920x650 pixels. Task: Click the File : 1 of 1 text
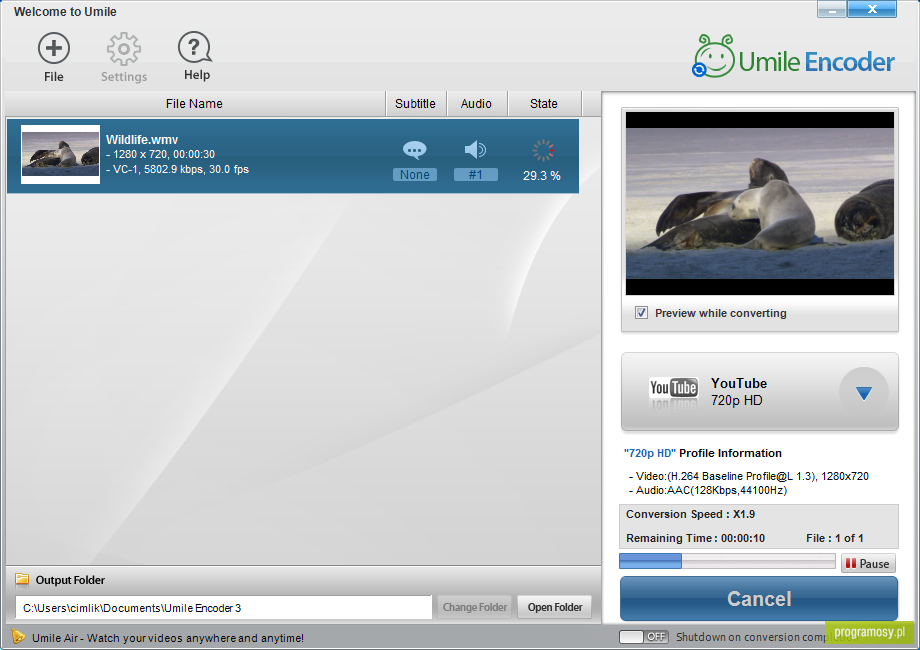click(x=834, y=538)
